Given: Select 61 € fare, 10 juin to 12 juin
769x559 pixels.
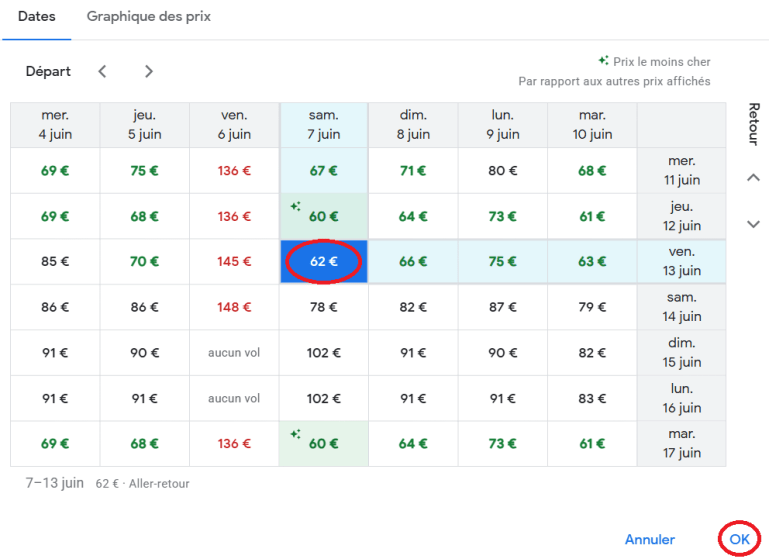Looking at the screenshot, I should coord(592,216).
